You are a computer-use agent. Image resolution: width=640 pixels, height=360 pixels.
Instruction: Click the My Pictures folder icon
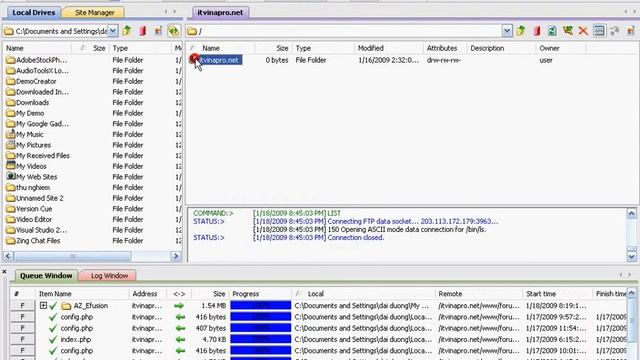(11, 144)
